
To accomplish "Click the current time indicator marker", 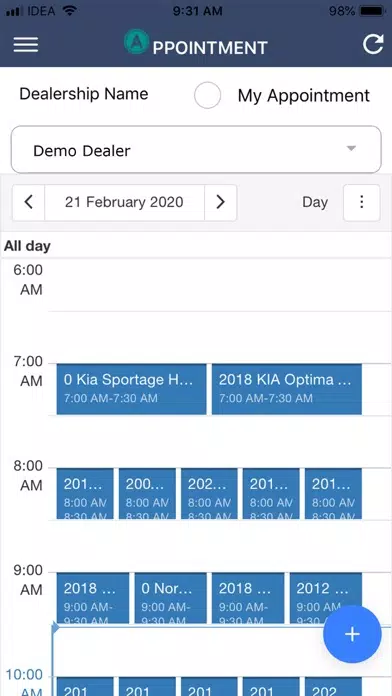I will [55, 627].
